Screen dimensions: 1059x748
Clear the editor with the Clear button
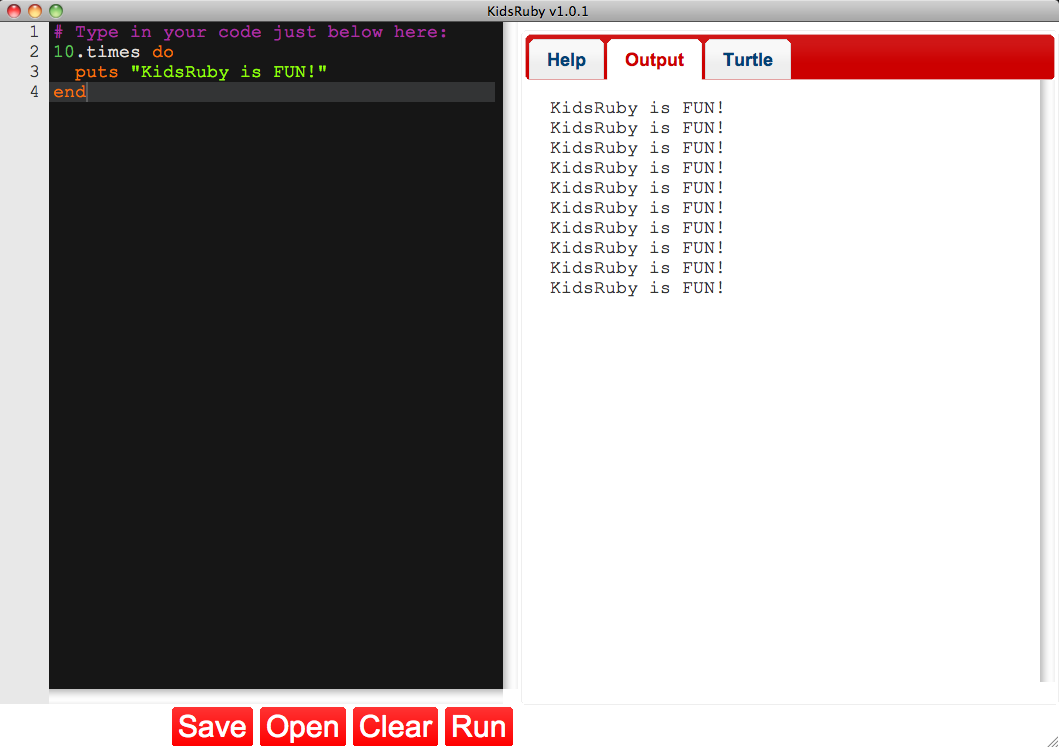pyautogui.click(x=395, y=726)
